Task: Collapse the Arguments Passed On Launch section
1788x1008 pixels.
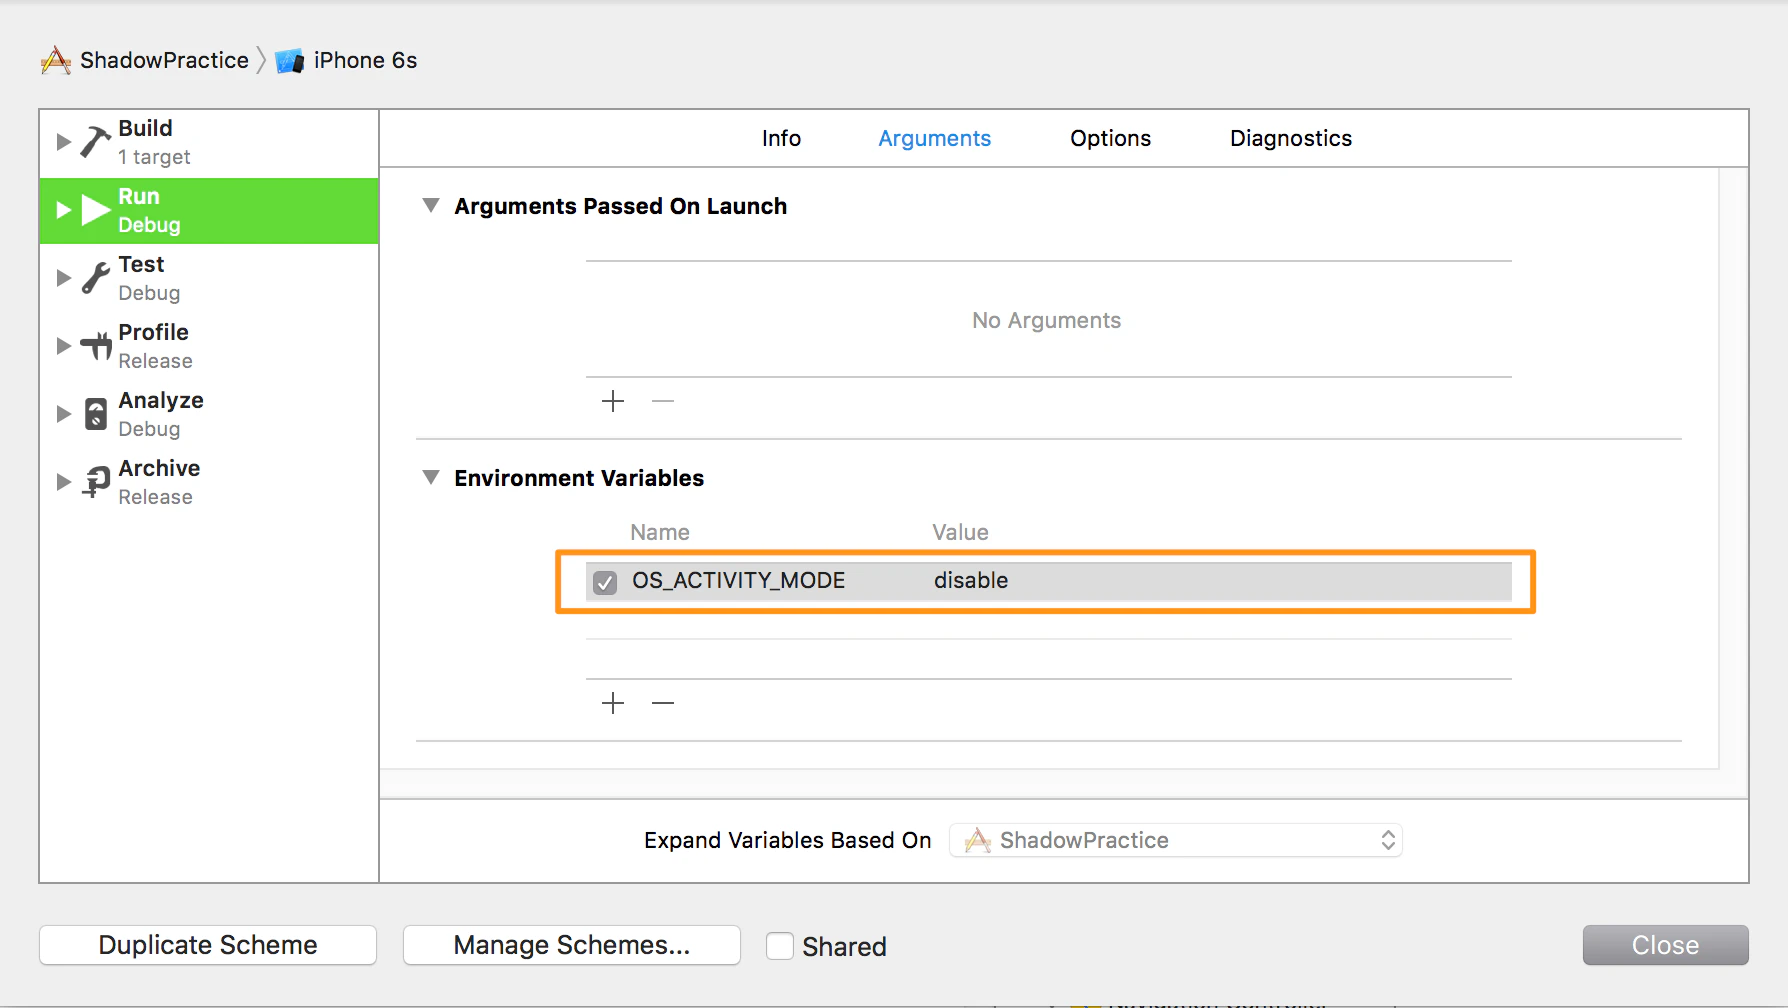Action: pos(431,205)
